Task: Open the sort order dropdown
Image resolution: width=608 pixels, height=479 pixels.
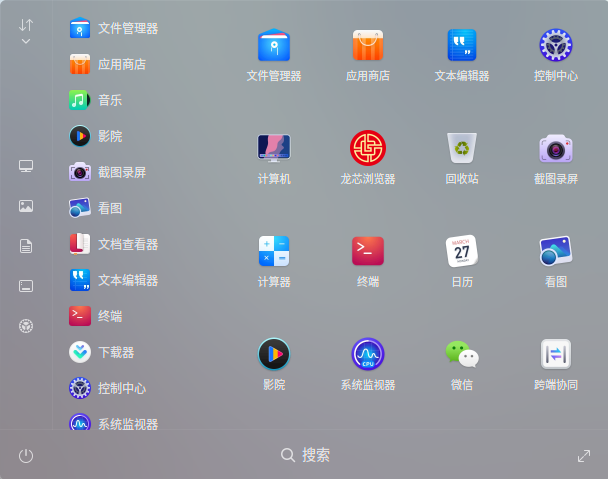Action: 26,31
